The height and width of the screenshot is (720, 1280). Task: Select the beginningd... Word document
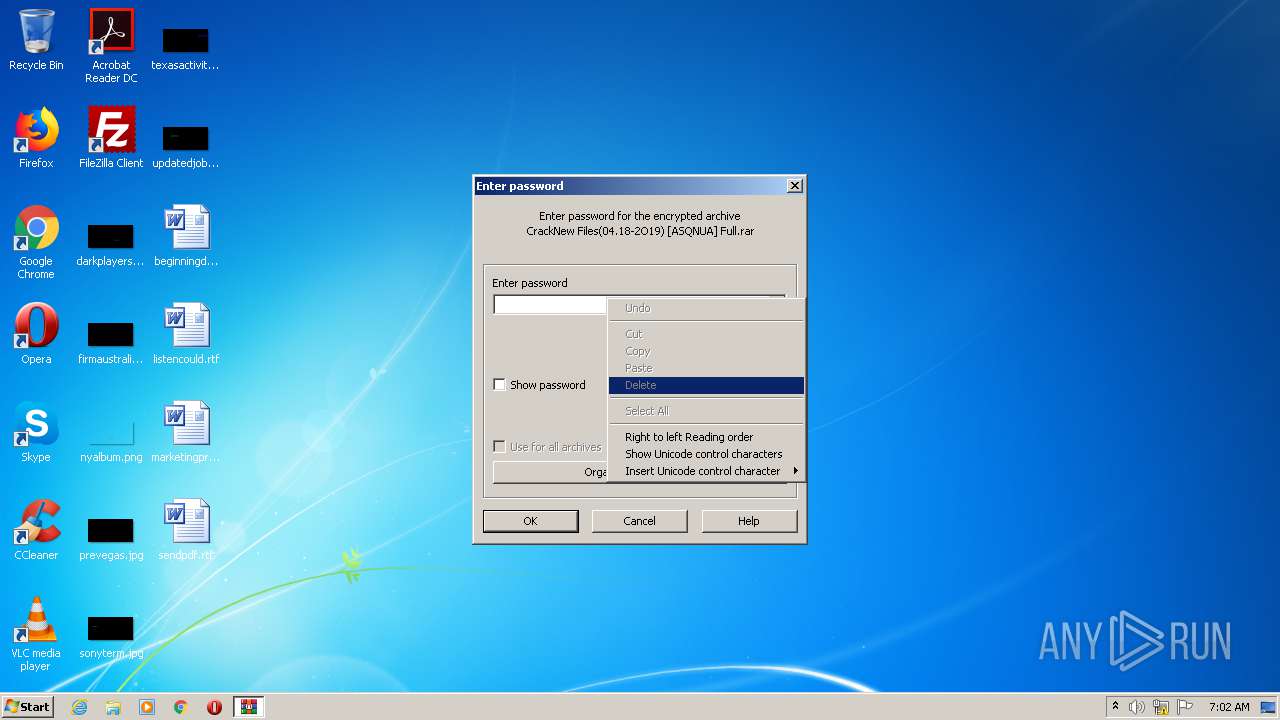(186, 237)
